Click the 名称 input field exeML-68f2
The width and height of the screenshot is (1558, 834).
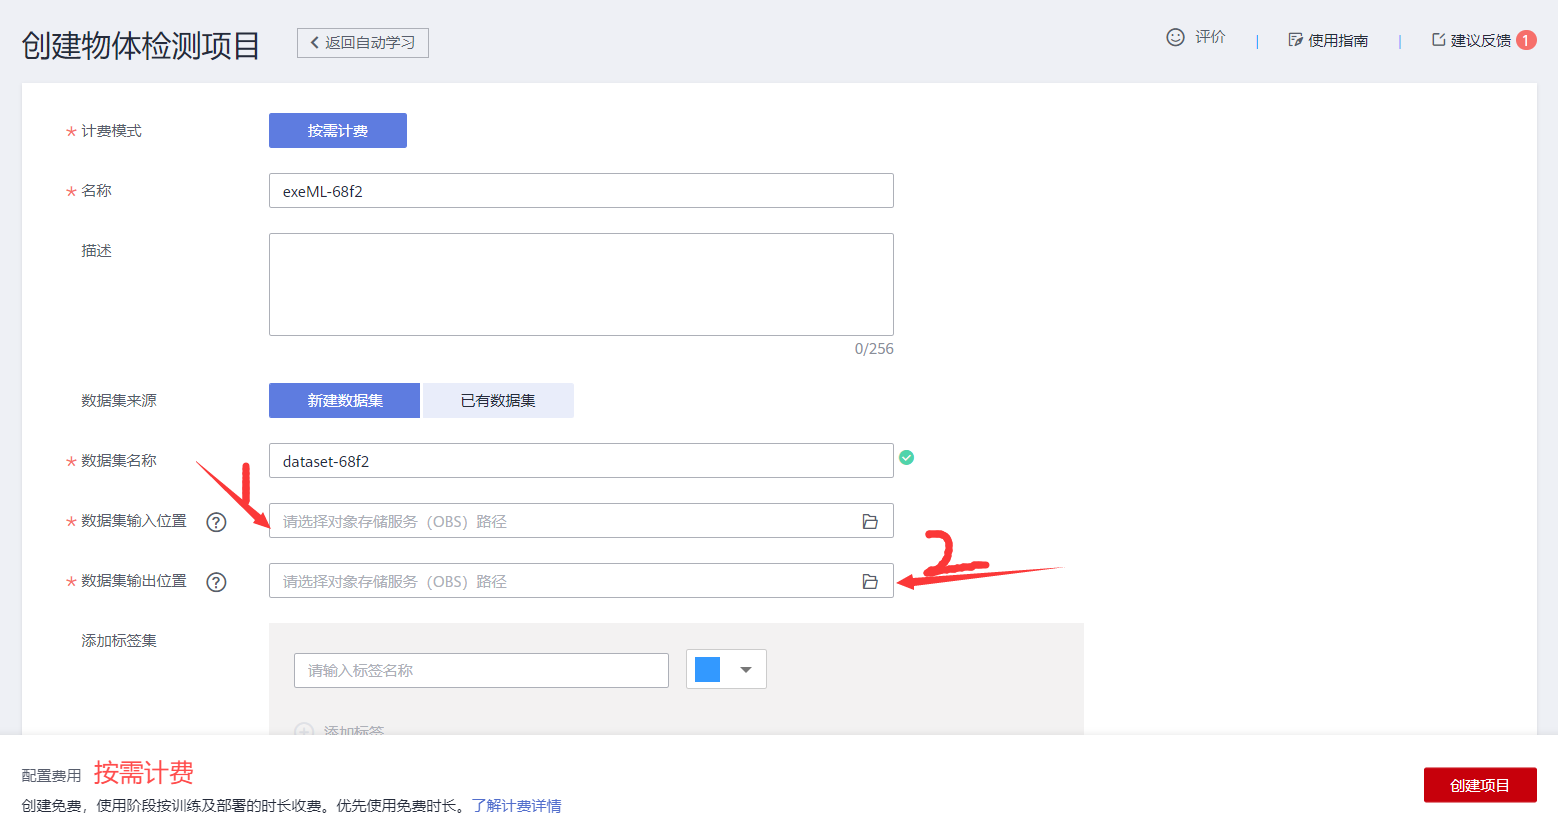(x=581, y=191)
